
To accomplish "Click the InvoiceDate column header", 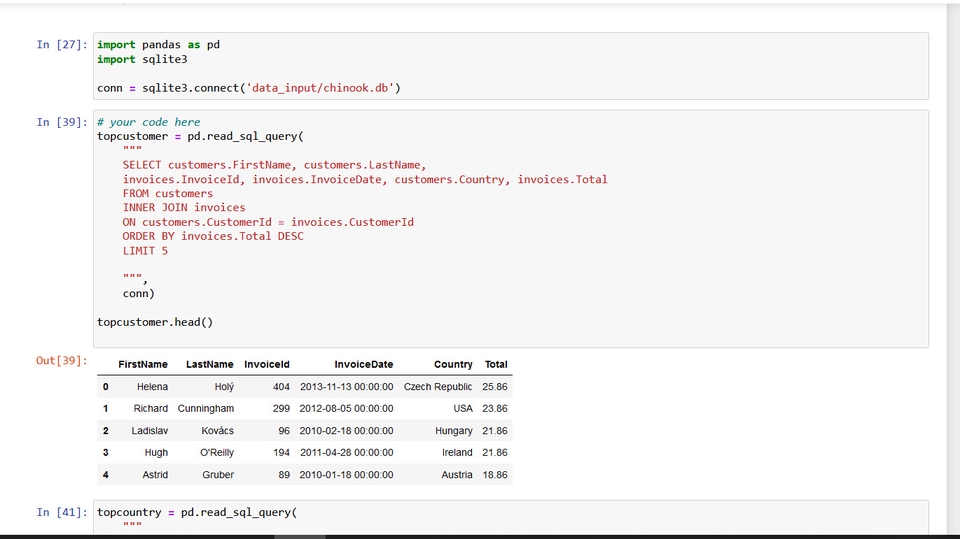I will pyautogui.click(x=364, y=364).
